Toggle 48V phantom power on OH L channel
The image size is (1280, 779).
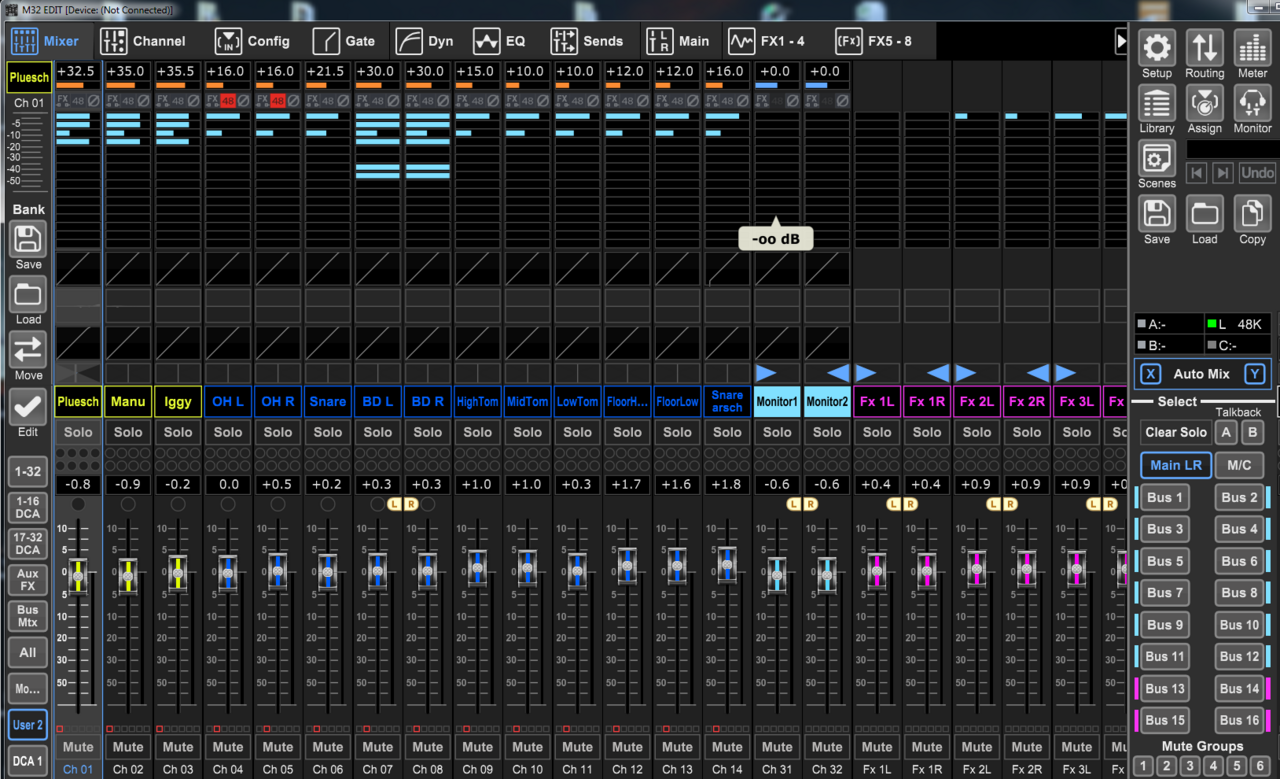click(228, 100)
